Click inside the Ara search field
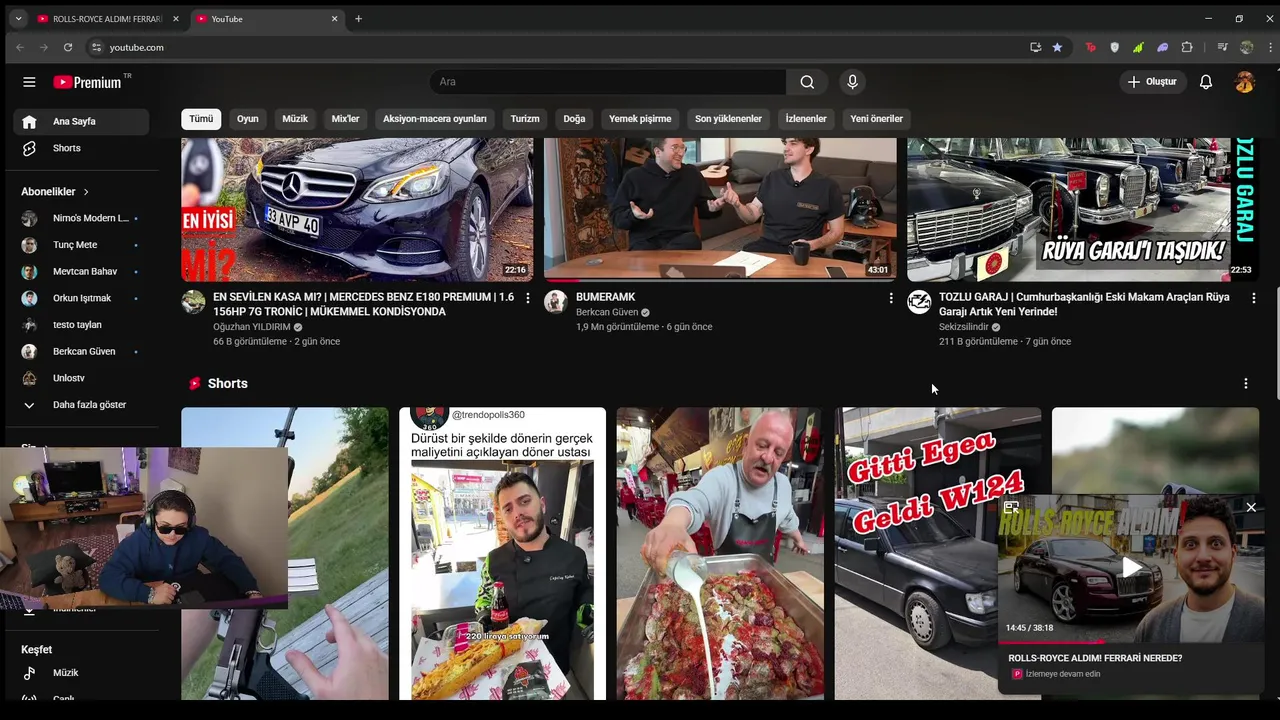Viewport: 1280px width, 720px height. click(x=608, y=82)
